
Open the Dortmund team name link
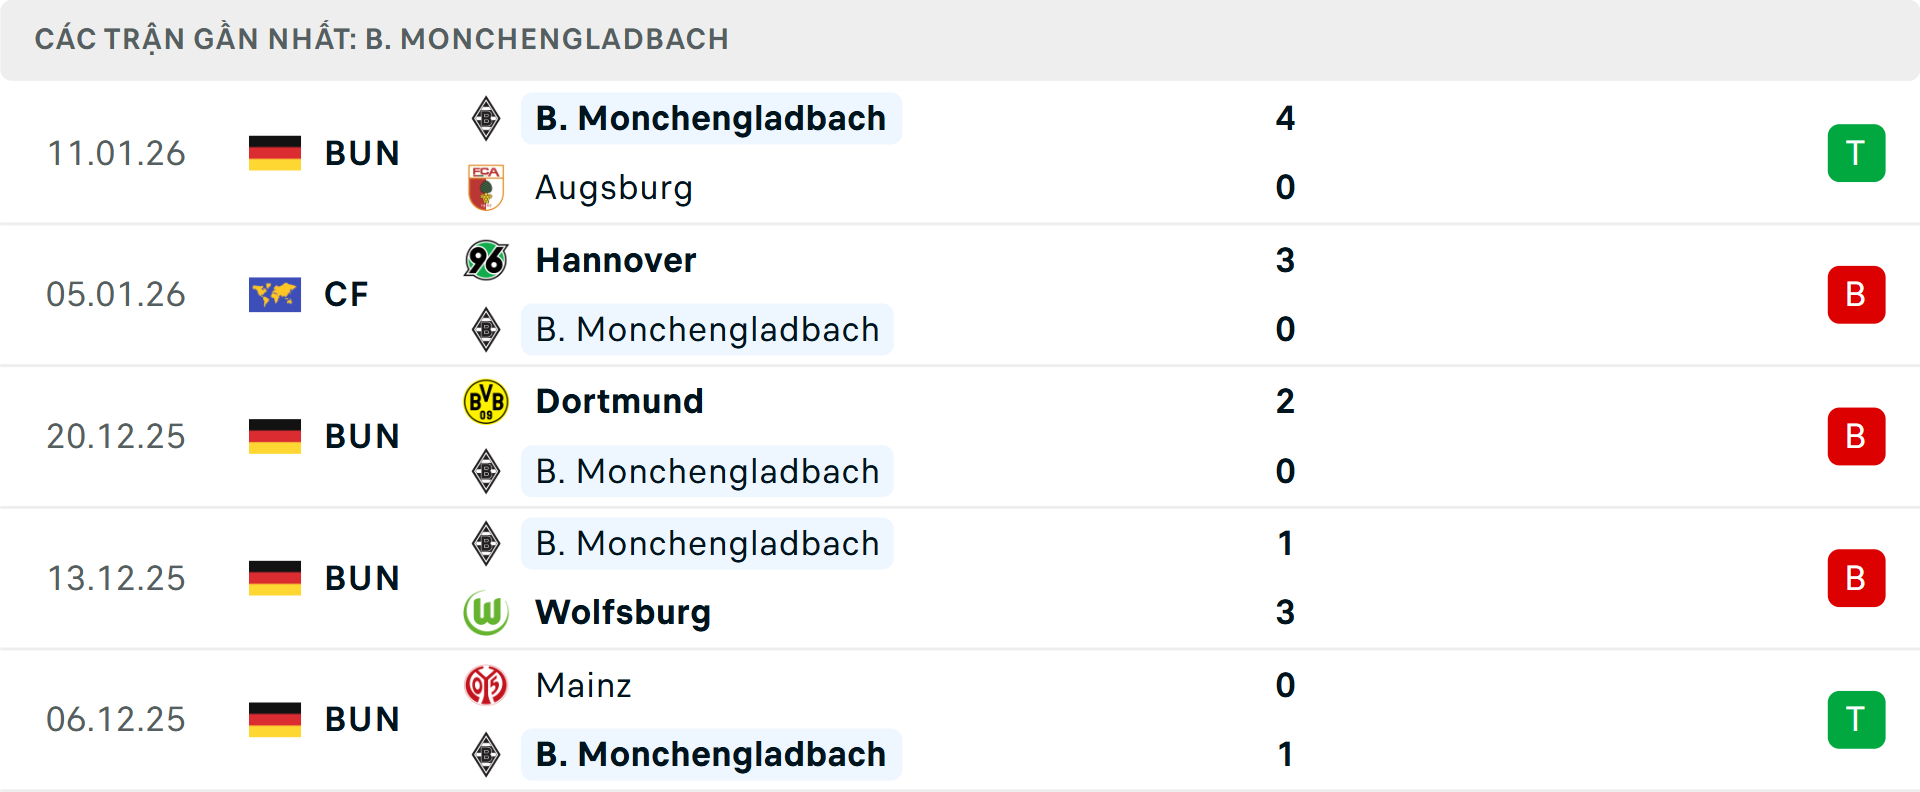[619, 400]
